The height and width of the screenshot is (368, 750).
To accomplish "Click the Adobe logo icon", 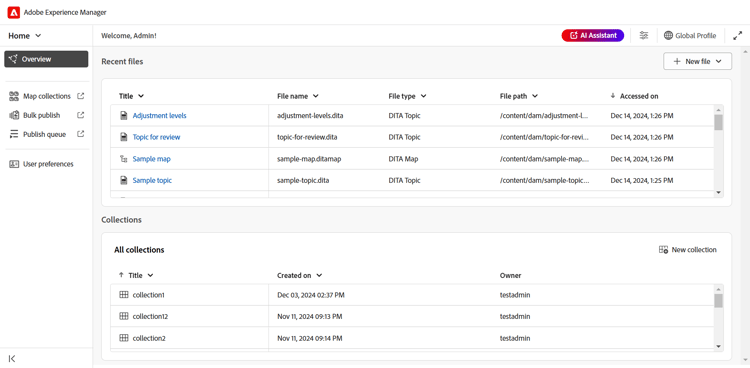I will tap(14, 12).
